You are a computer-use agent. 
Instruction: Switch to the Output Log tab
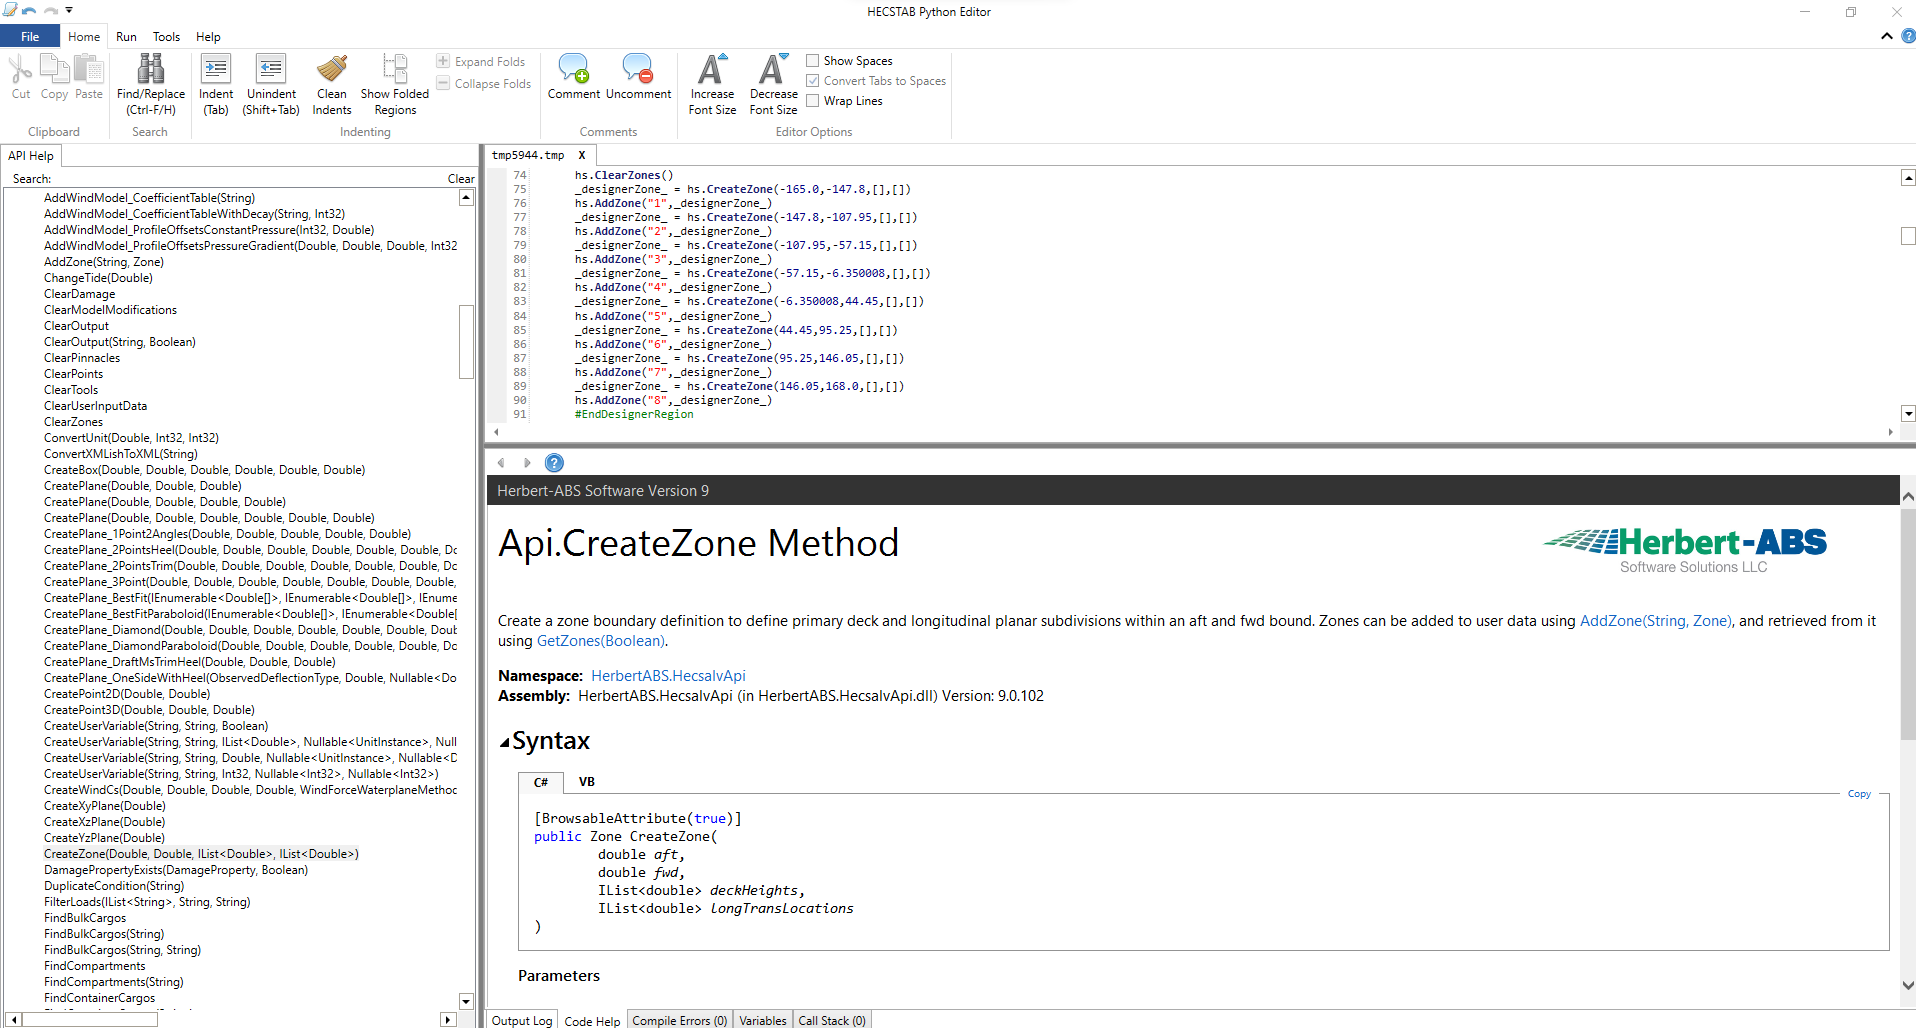[522, 1020]
